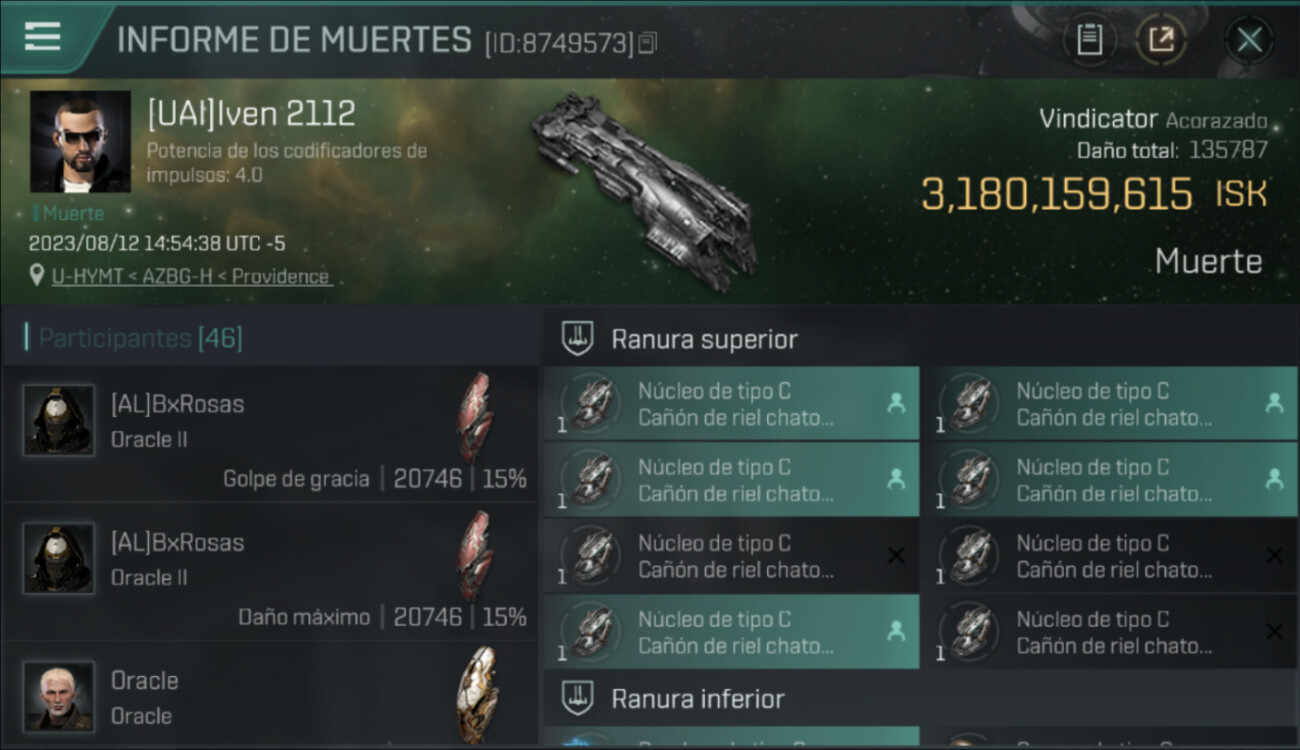Copy the kill report ID
The image size is (1300, 750).
pos(648,43)
